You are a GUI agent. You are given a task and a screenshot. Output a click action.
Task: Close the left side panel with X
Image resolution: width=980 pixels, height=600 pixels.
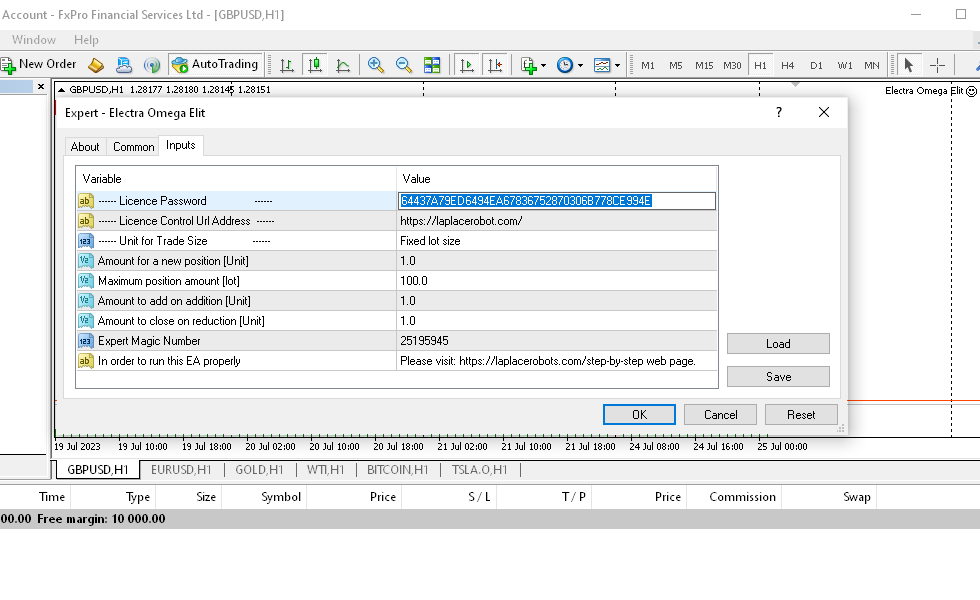pos(41,87)
